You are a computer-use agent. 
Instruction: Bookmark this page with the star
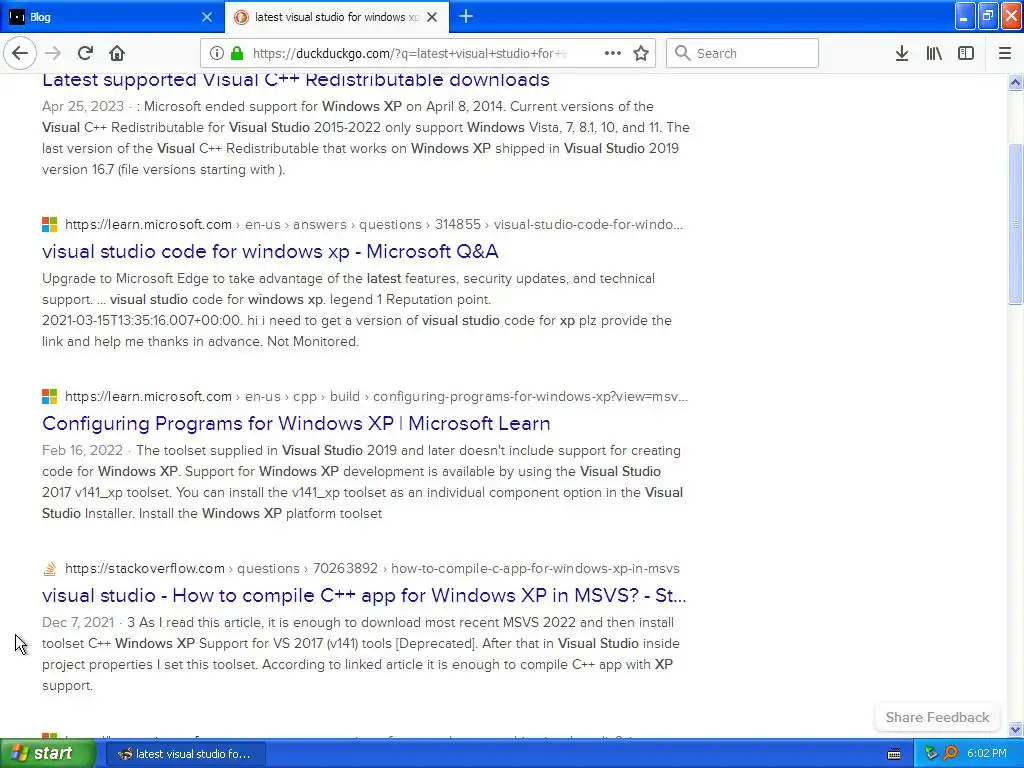click(641, 54)
